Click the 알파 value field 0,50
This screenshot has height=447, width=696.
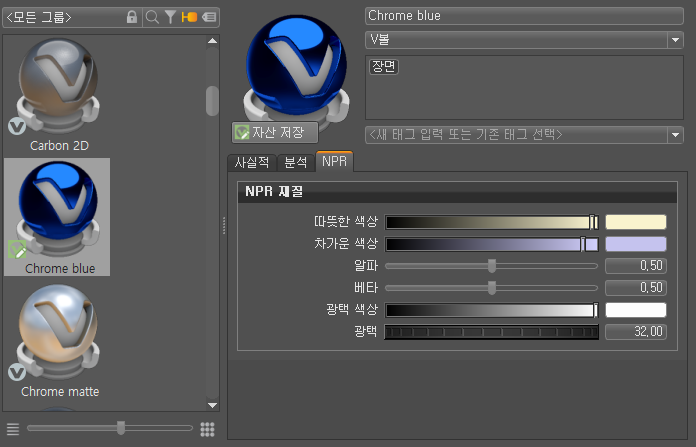636,266
